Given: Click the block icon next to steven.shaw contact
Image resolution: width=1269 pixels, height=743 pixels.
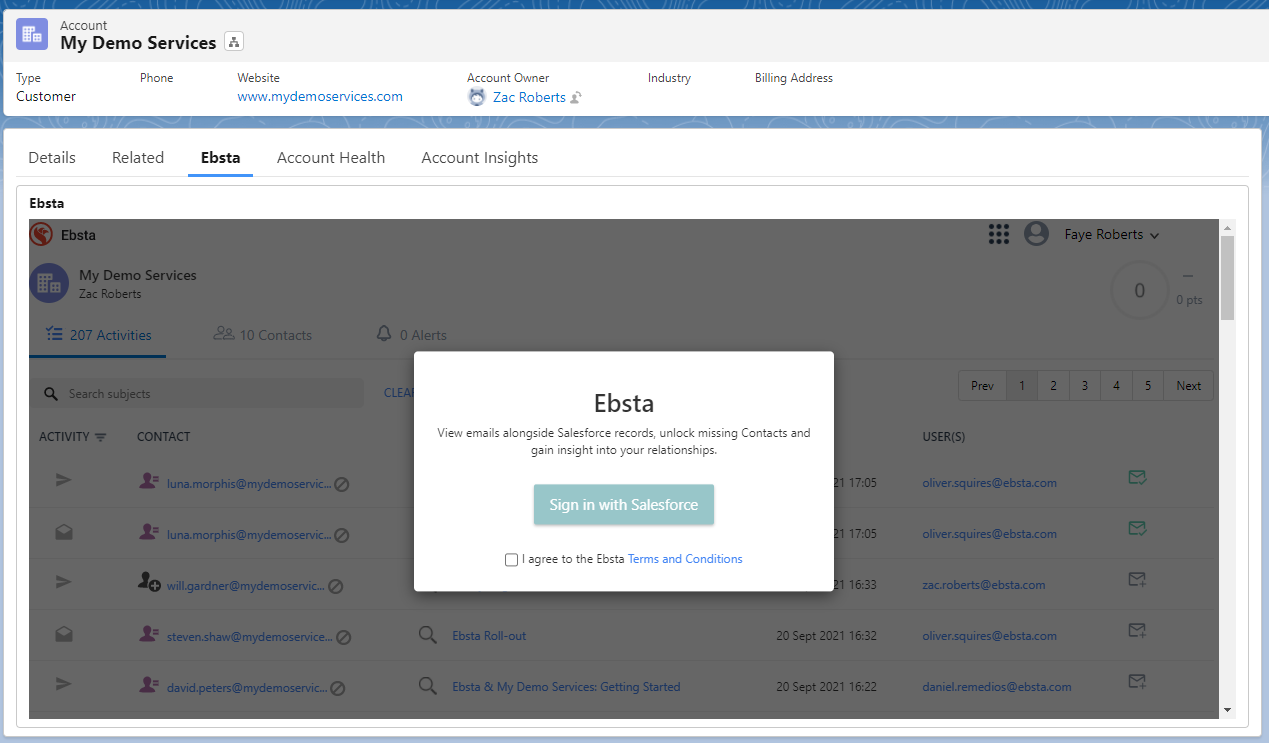Looking at the screenshot, I should click(343, 637).
